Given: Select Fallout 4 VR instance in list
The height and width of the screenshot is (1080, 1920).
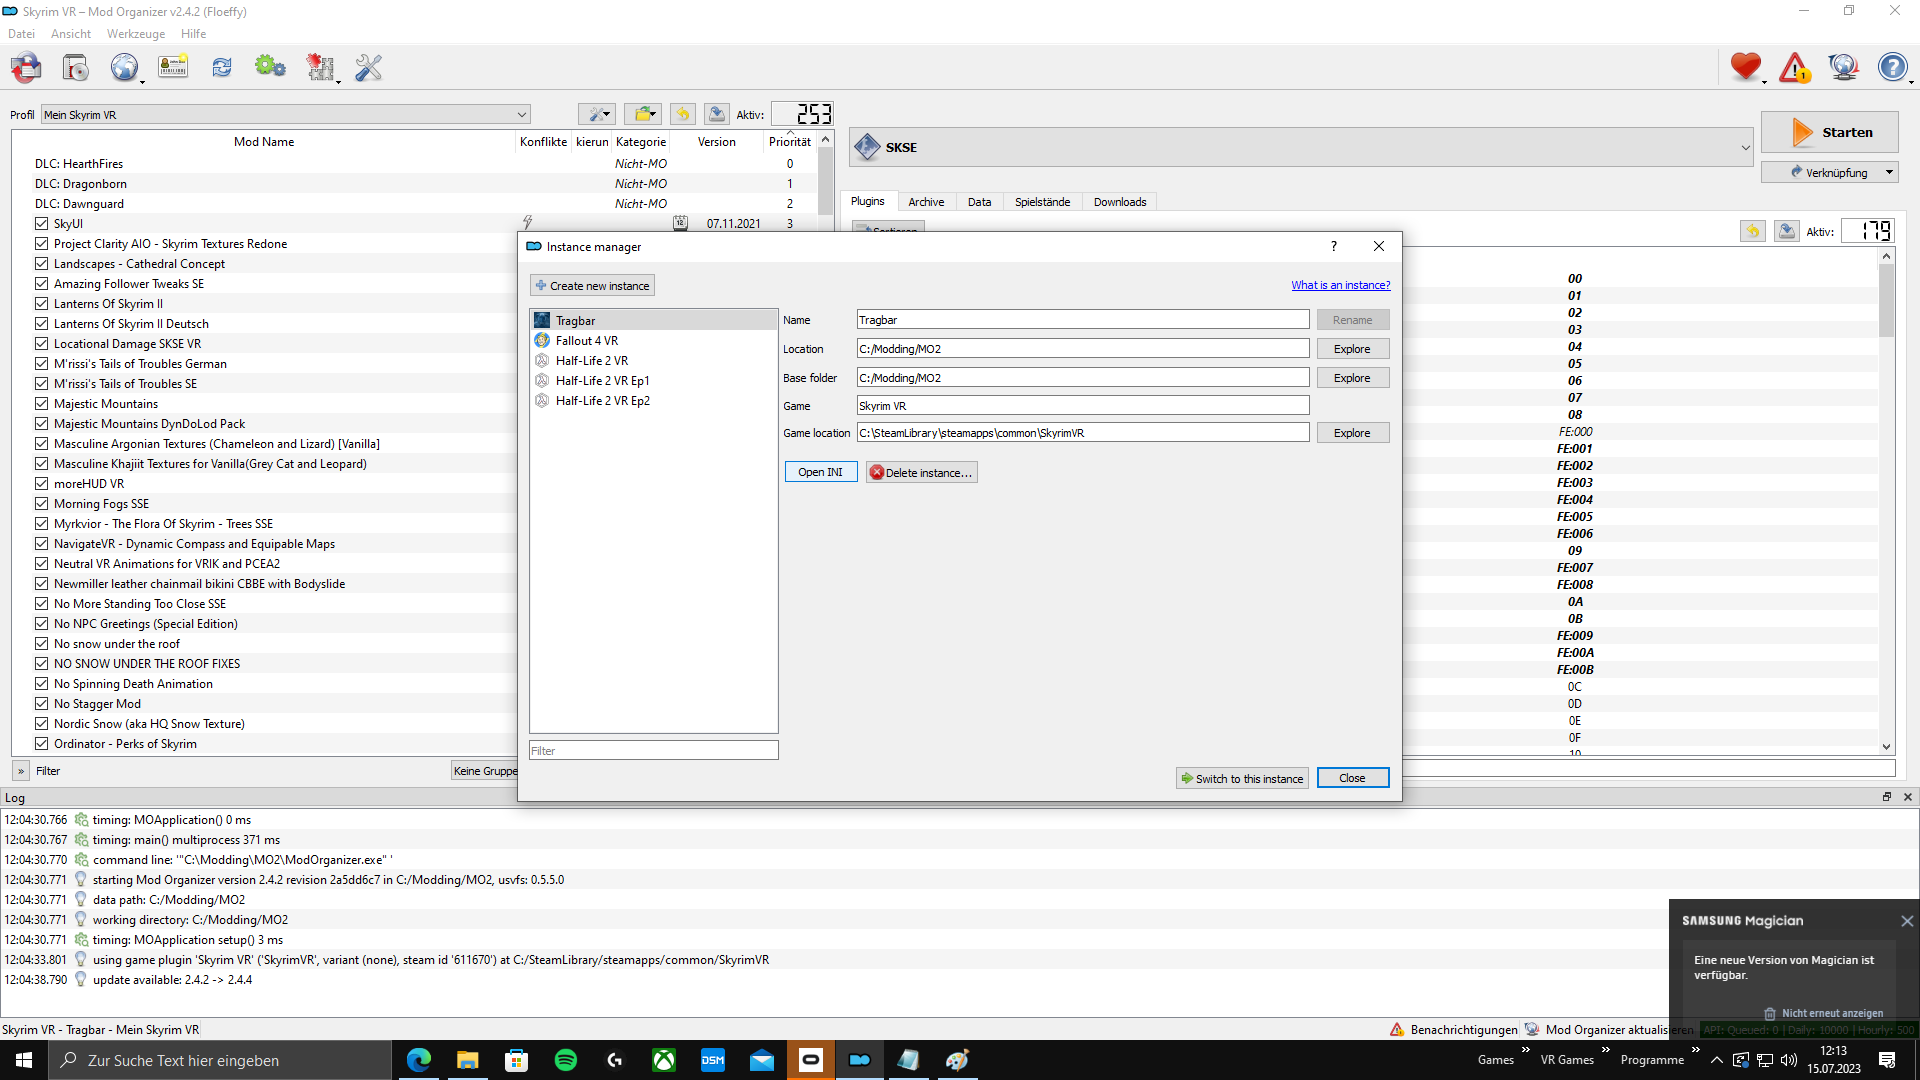Looking at the screenshot, I should pos(586,341).
